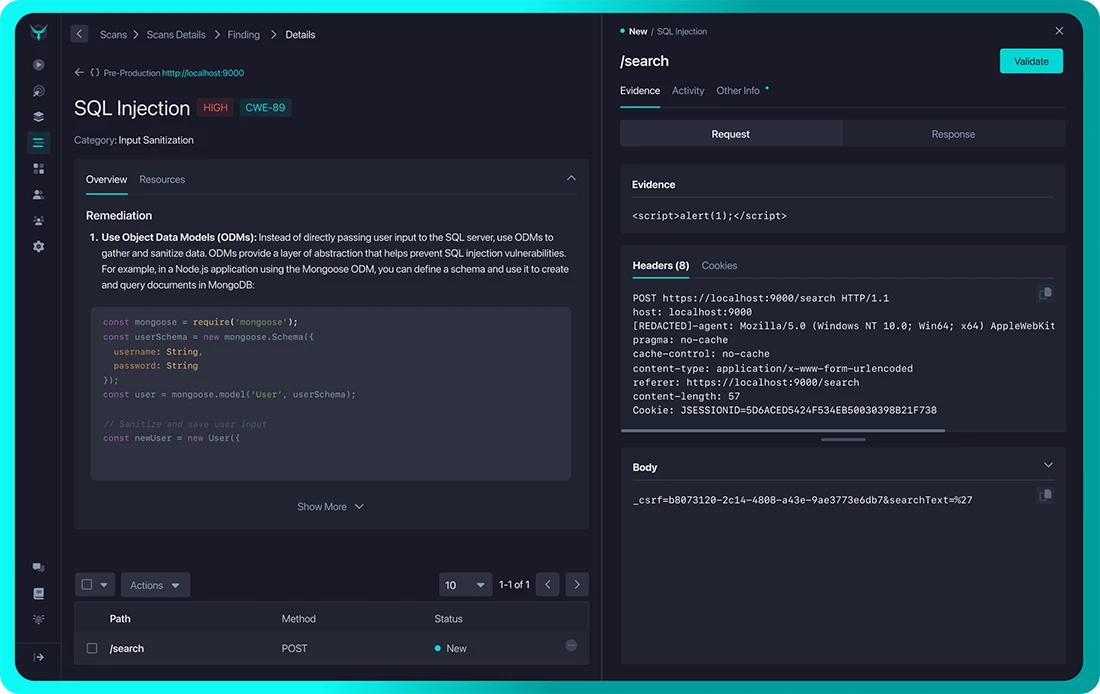The height and width of the screenshot is (694, 1100).
Task: Tick the select-all checkbox
Action: pyautogui.click(x=87, y=584)
